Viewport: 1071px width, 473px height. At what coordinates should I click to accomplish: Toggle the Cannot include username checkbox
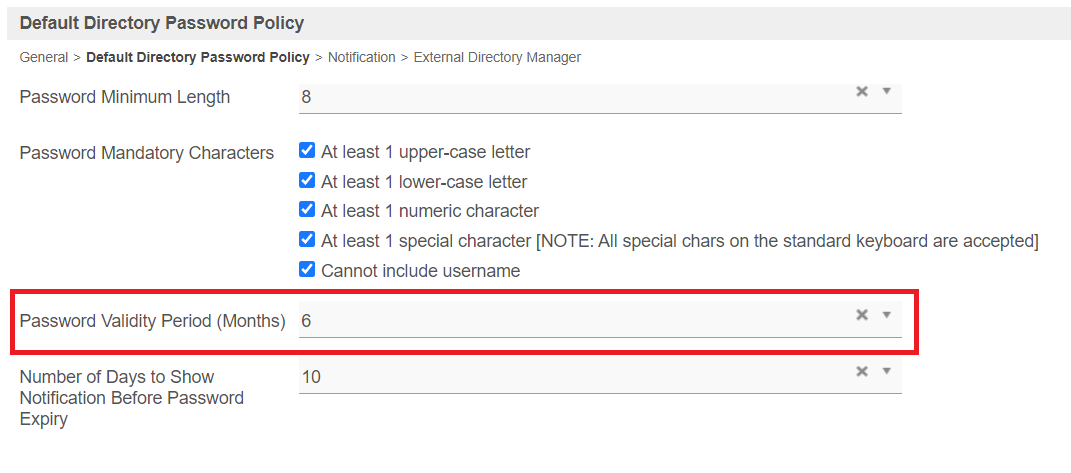coord(307,270)
